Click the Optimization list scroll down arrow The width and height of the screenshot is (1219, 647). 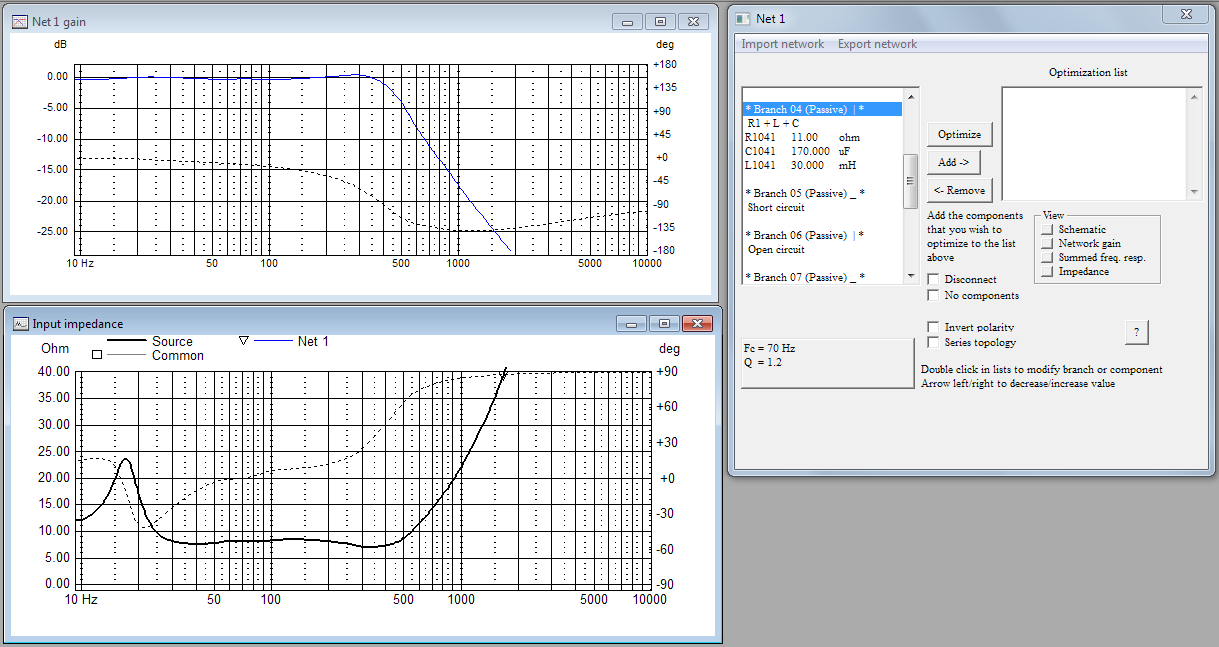pos(1194,191)
